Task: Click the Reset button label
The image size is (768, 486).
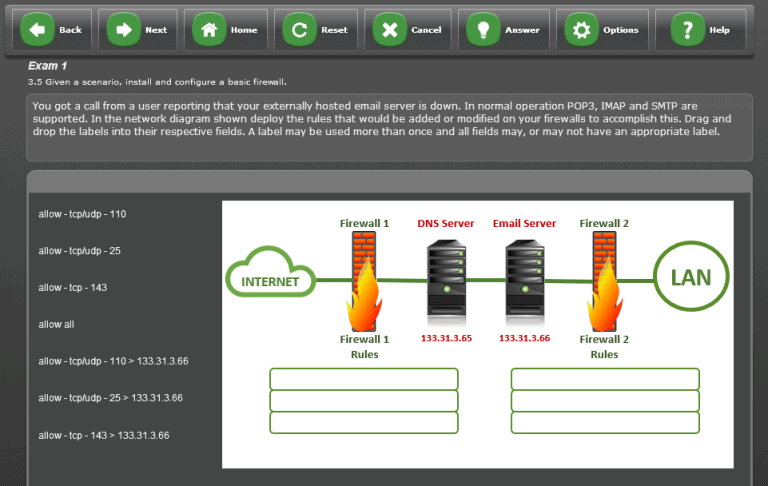Action: pyautogui.click(x=335, y=30)
